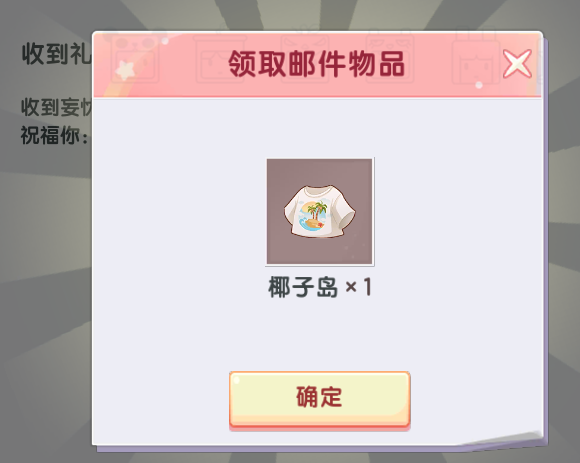580x463 pixels.
Task: Click the bear-face box icon in header
Action: 136,58
